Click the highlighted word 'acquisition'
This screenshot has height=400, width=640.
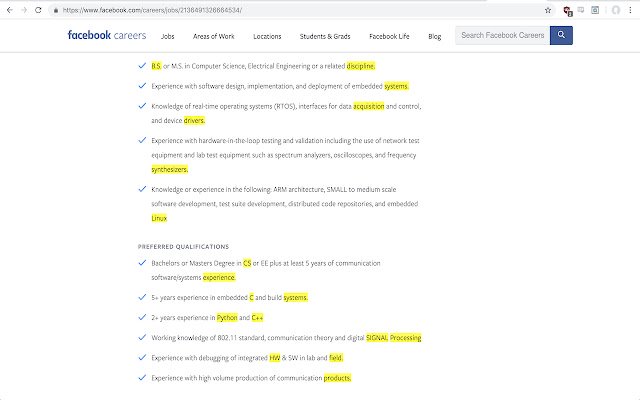(369, 106)
